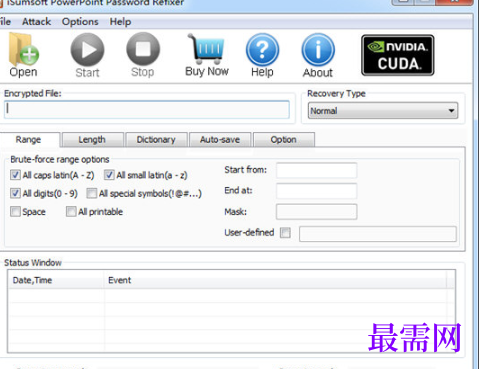Click the Buy Now shopping cart

(207, 55)
